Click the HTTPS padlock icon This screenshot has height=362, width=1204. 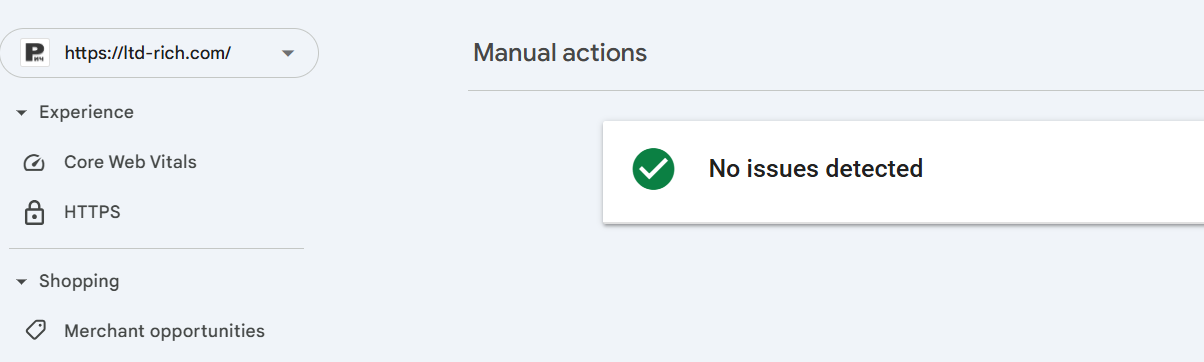click(x=35, y=212)
